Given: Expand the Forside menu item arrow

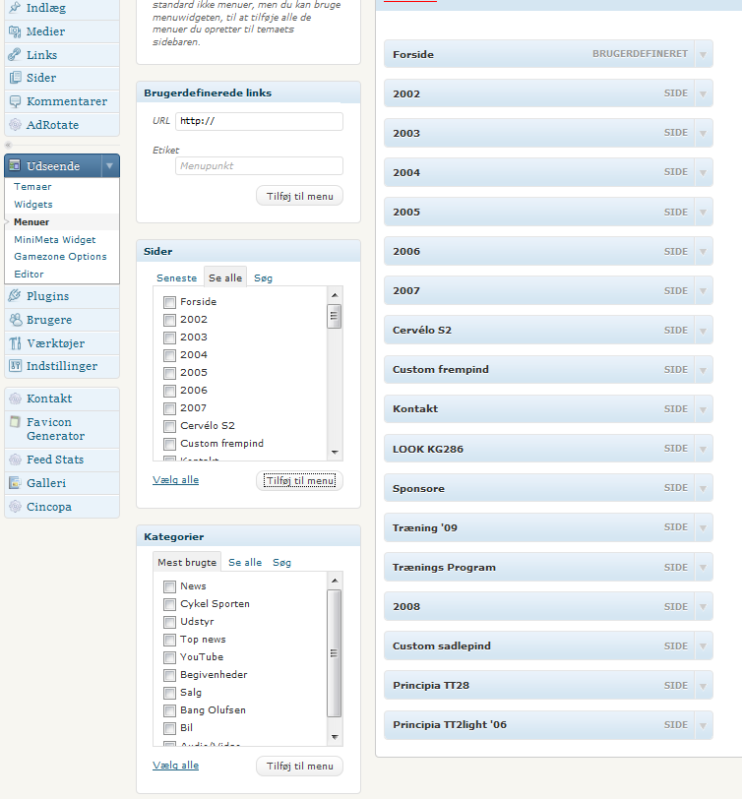Looking at the screenshot, I should point(703,55).
